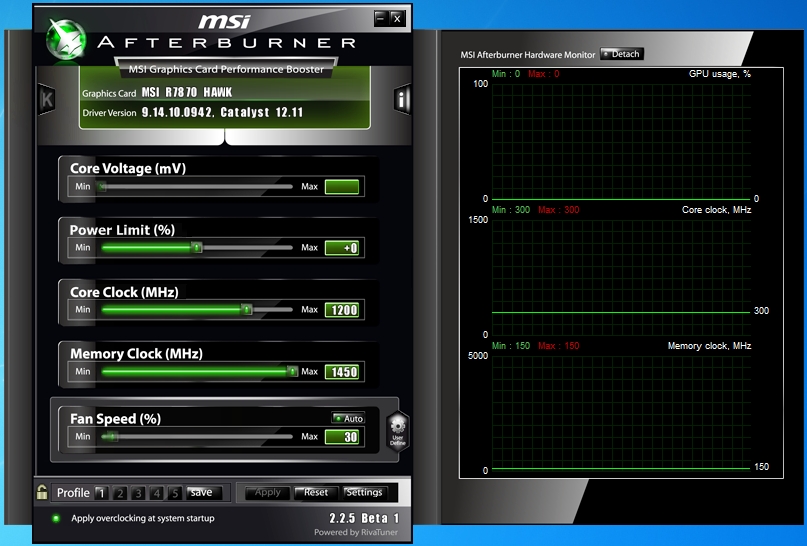807x546 pixels.
Task: Select profile slot 2
Action: point(119,493)
